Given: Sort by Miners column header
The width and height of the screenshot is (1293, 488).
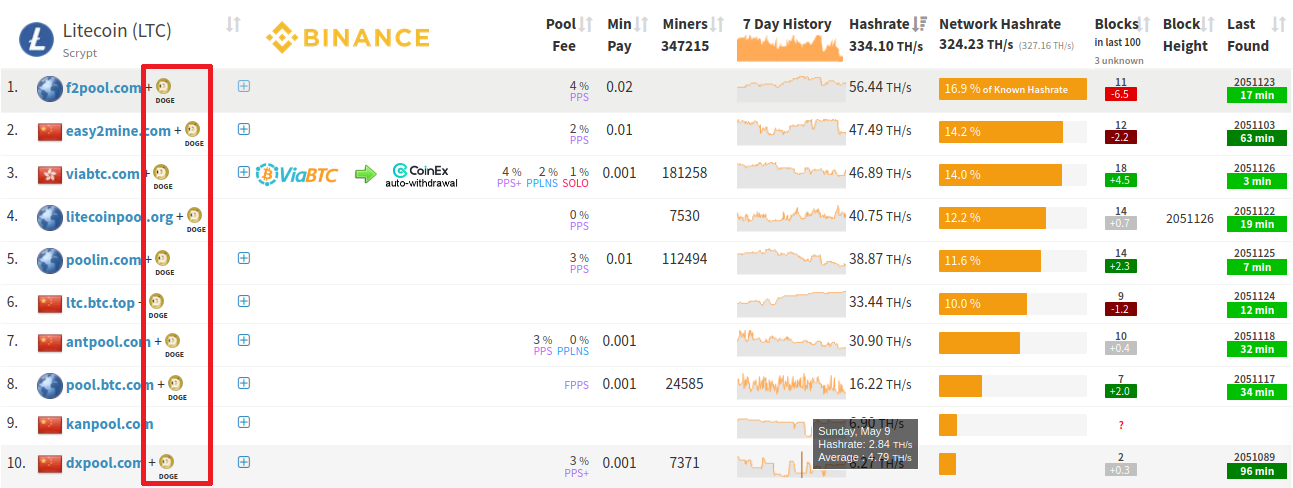Looking at the screenshot, I should [717, 24].
